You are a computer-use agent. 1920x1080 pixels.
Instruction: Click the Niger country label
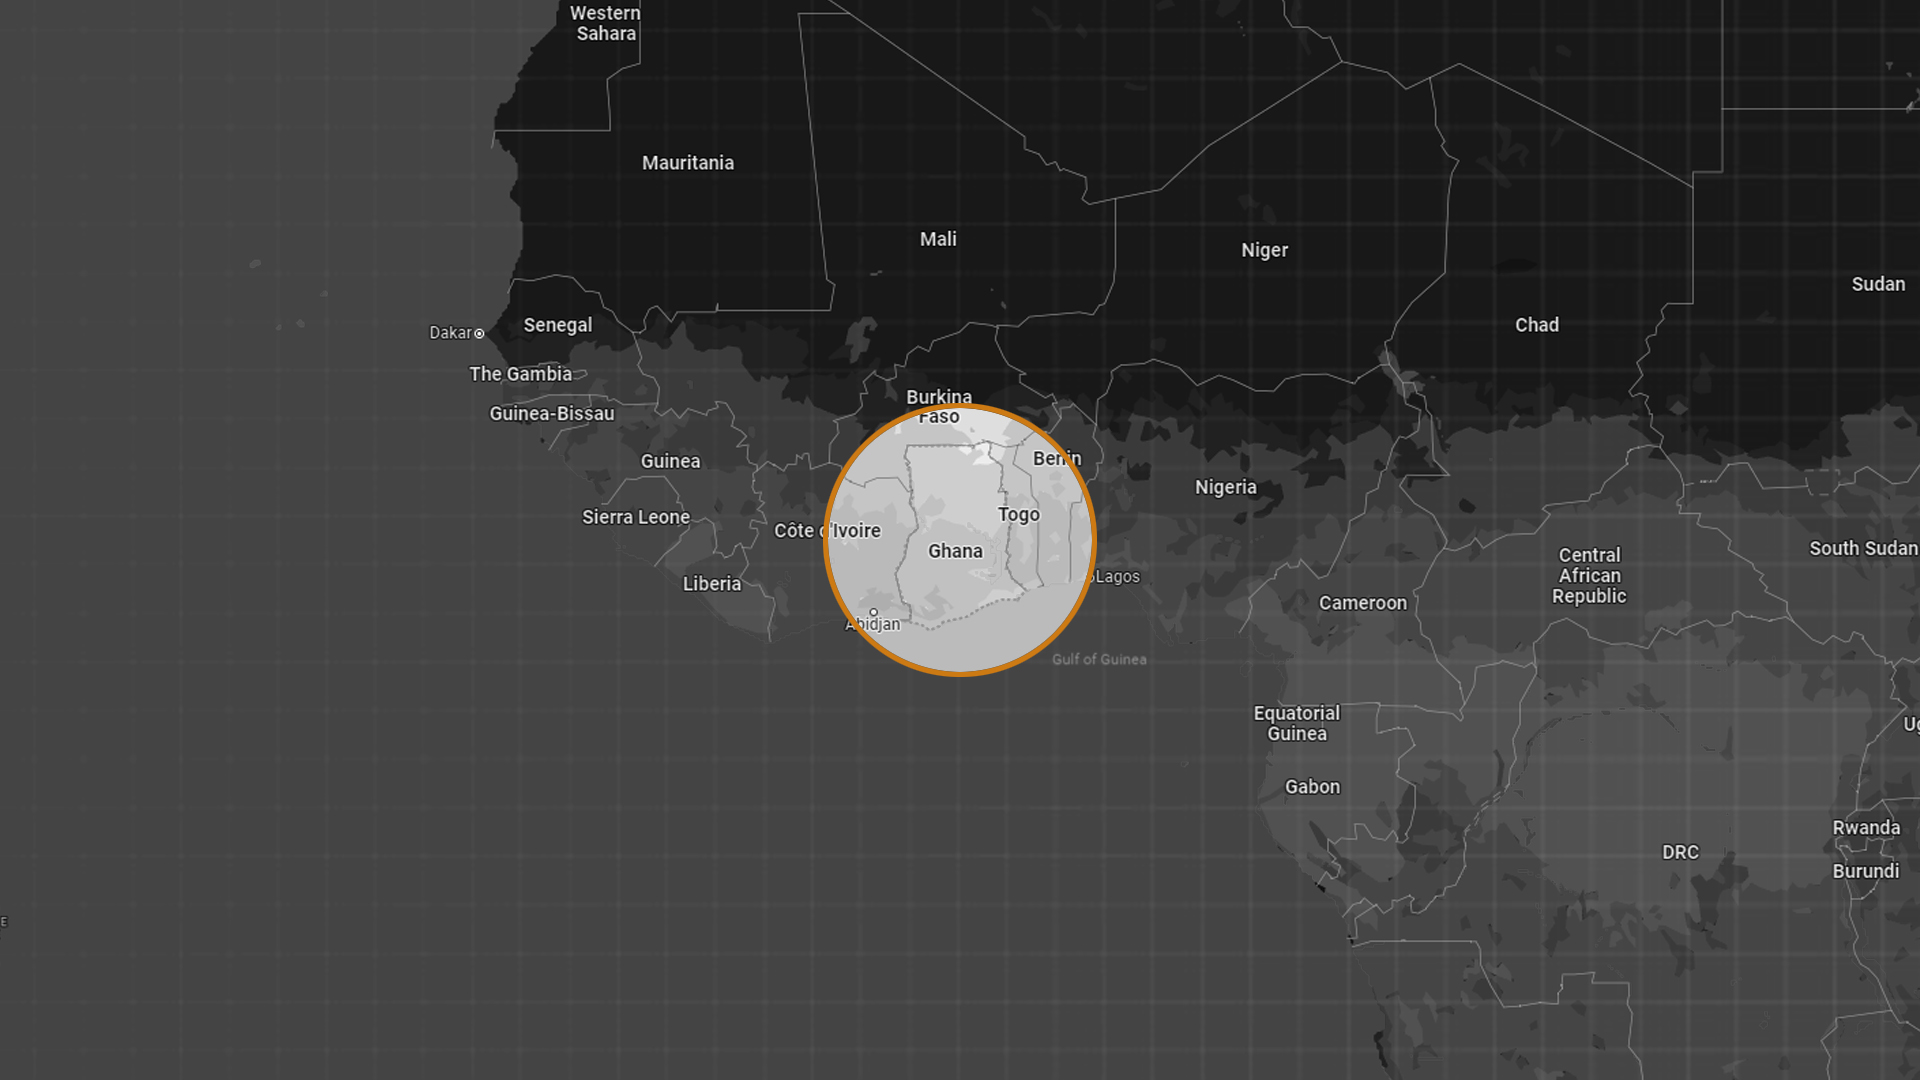coord(1264,250)
